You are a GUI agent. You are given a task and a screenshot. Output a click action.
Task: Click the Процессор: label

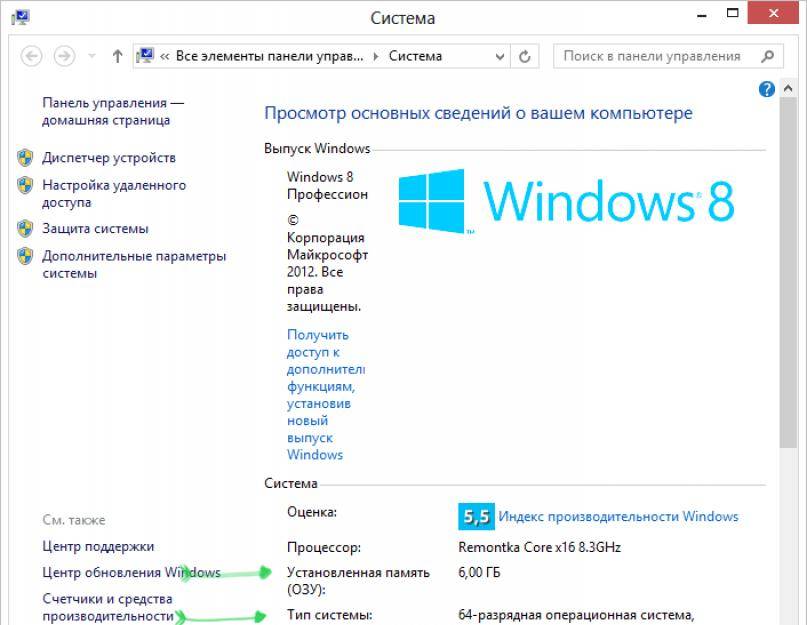pyautogui.click(x=324, y=547)
